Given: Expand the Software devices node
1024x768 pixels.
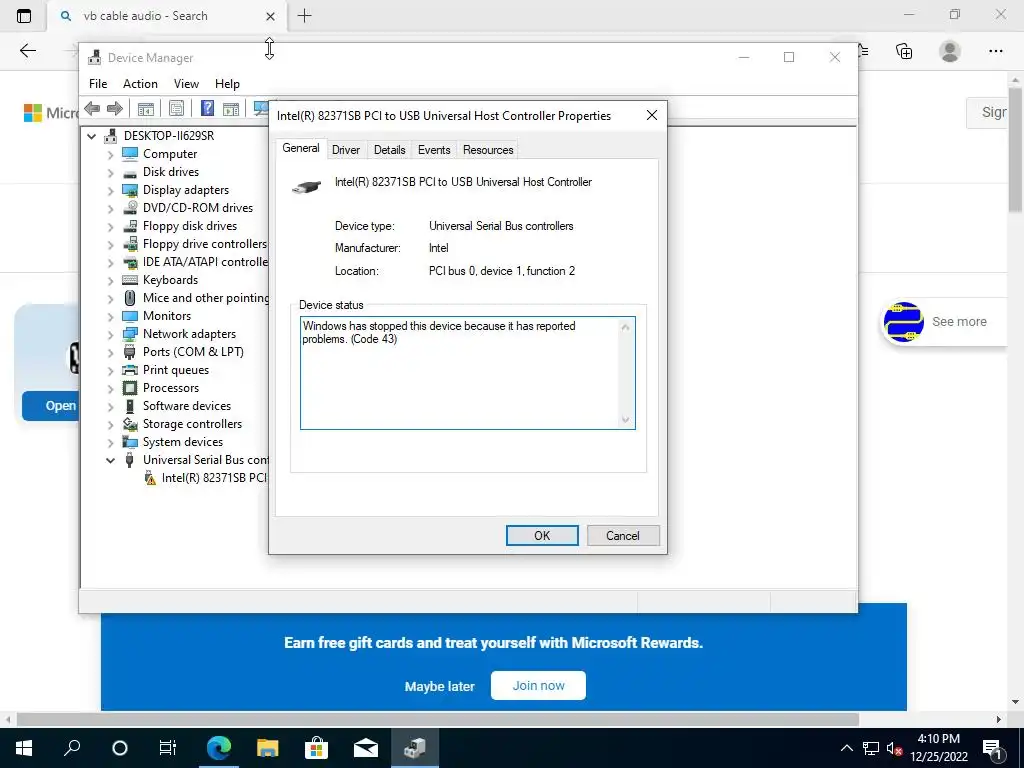Looking at the screenshot, I should [110, 406].
